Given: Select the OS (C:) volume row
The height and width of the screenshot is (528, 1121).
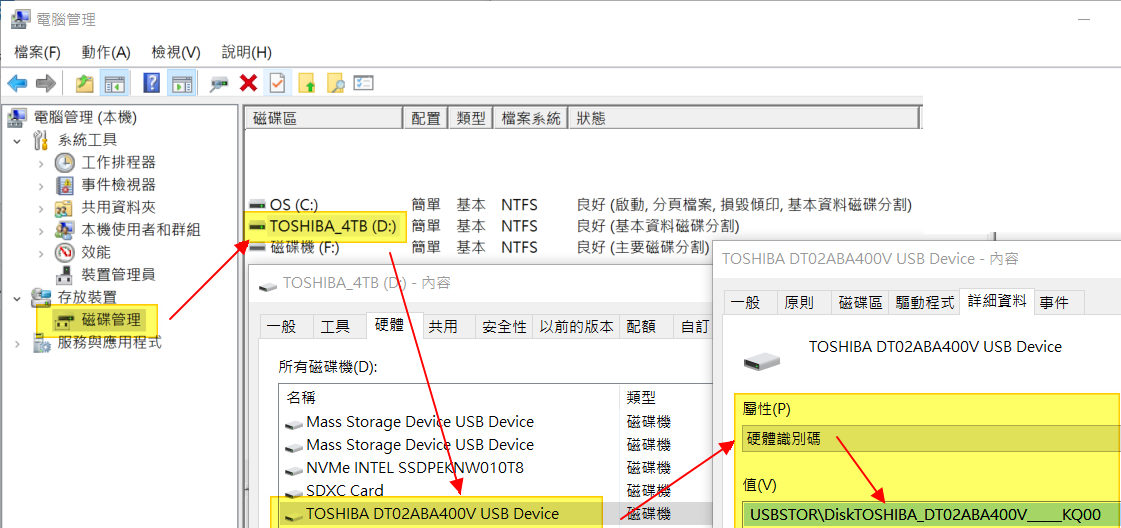Looking at the screenshot, I should (x=581, y=206).
